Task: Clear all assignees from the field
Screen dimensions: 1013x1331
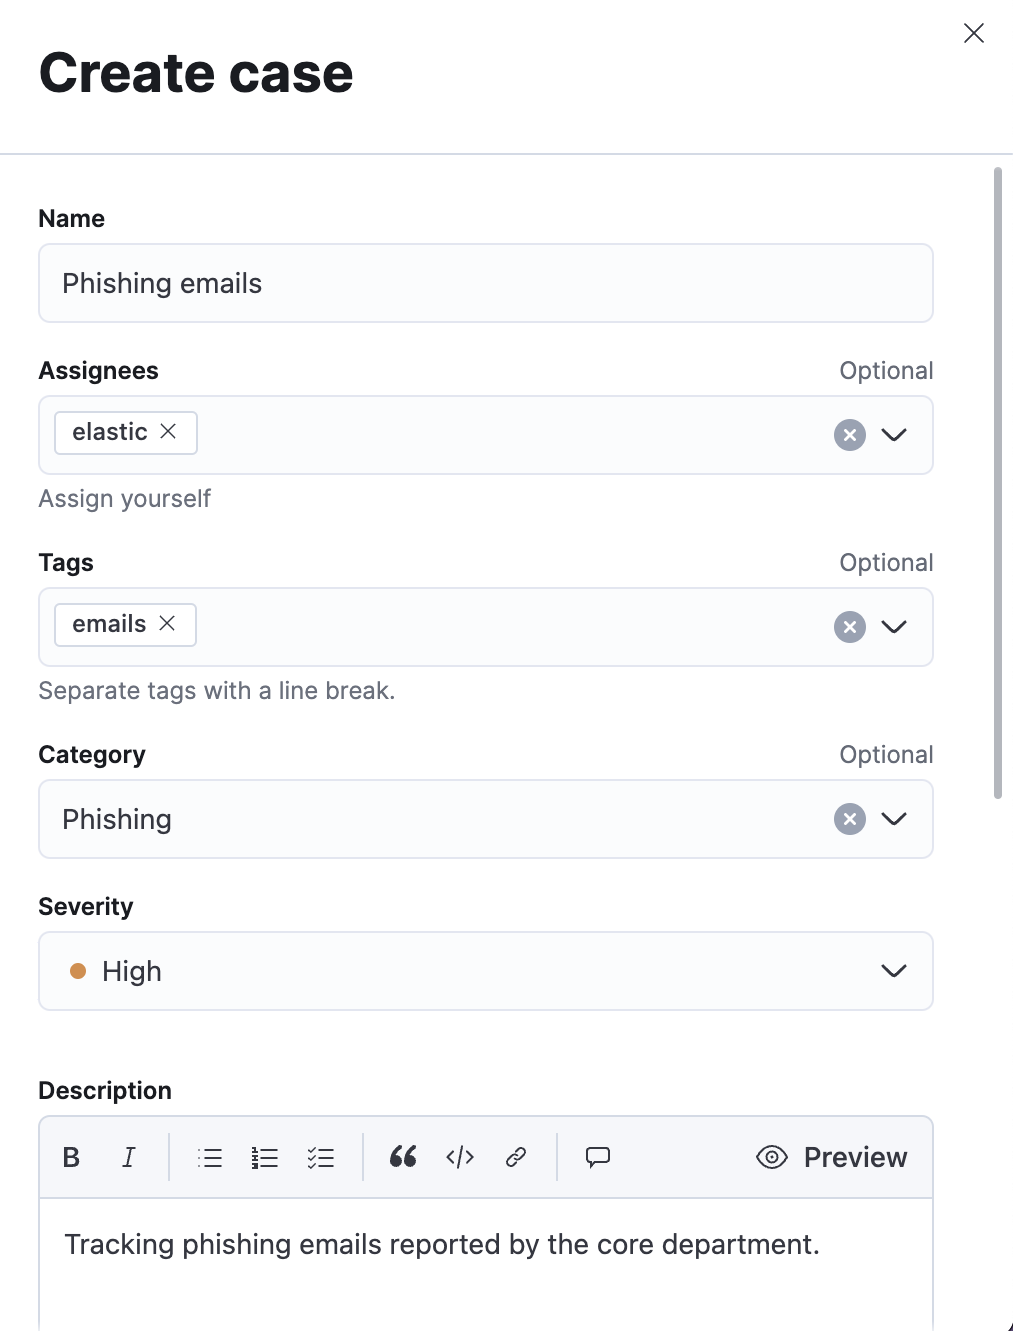Action: [x=850, y=435]
